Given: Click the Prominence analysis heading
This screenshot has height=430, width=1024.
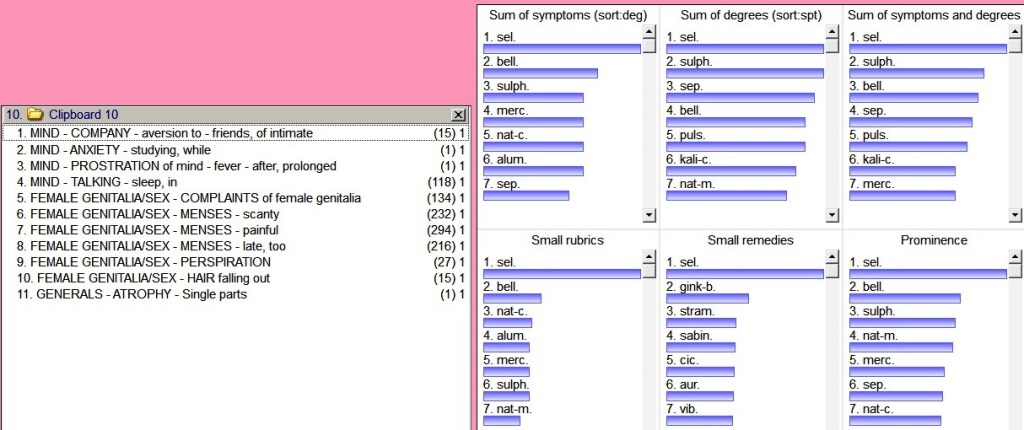Looking at the screenshot, I should [x=933, y=240].
